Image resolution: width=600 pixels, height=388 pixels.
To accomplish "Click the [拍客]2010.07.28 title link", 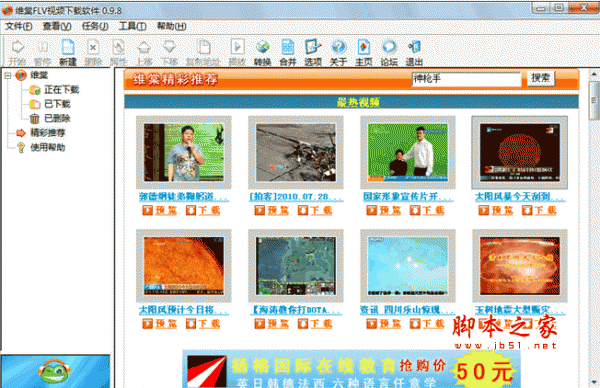I will (x=296, y=197).
